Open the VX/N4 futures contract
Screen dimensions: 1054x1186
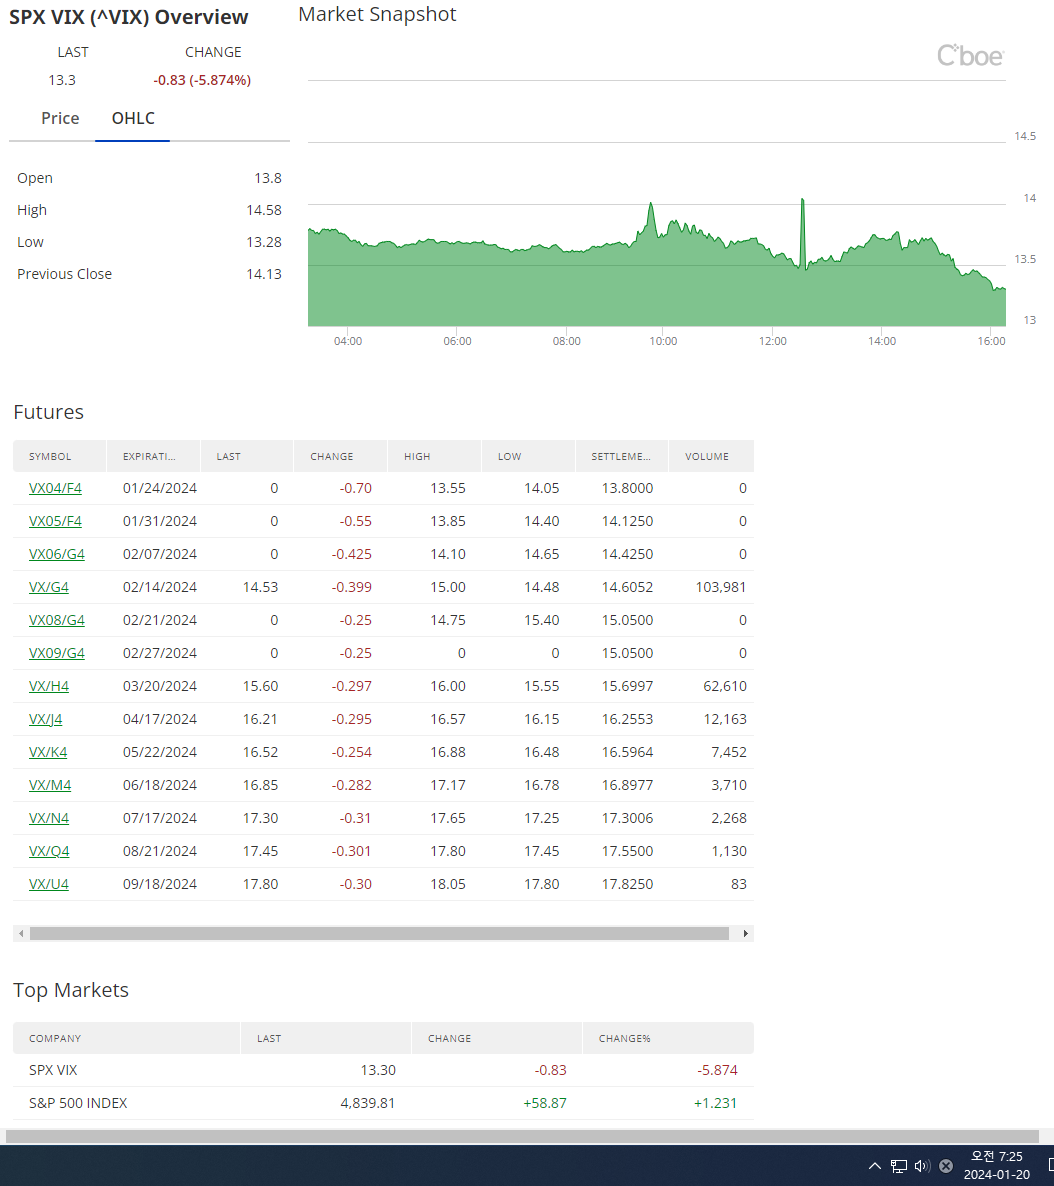pos(48,818)
